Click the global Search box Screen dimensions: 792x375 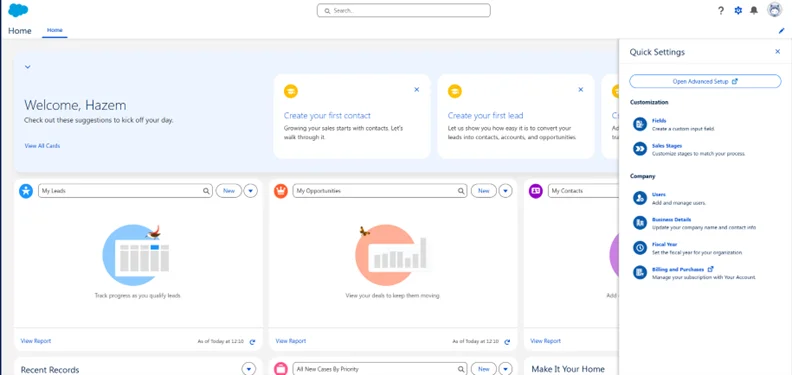(x=404, y=10)
